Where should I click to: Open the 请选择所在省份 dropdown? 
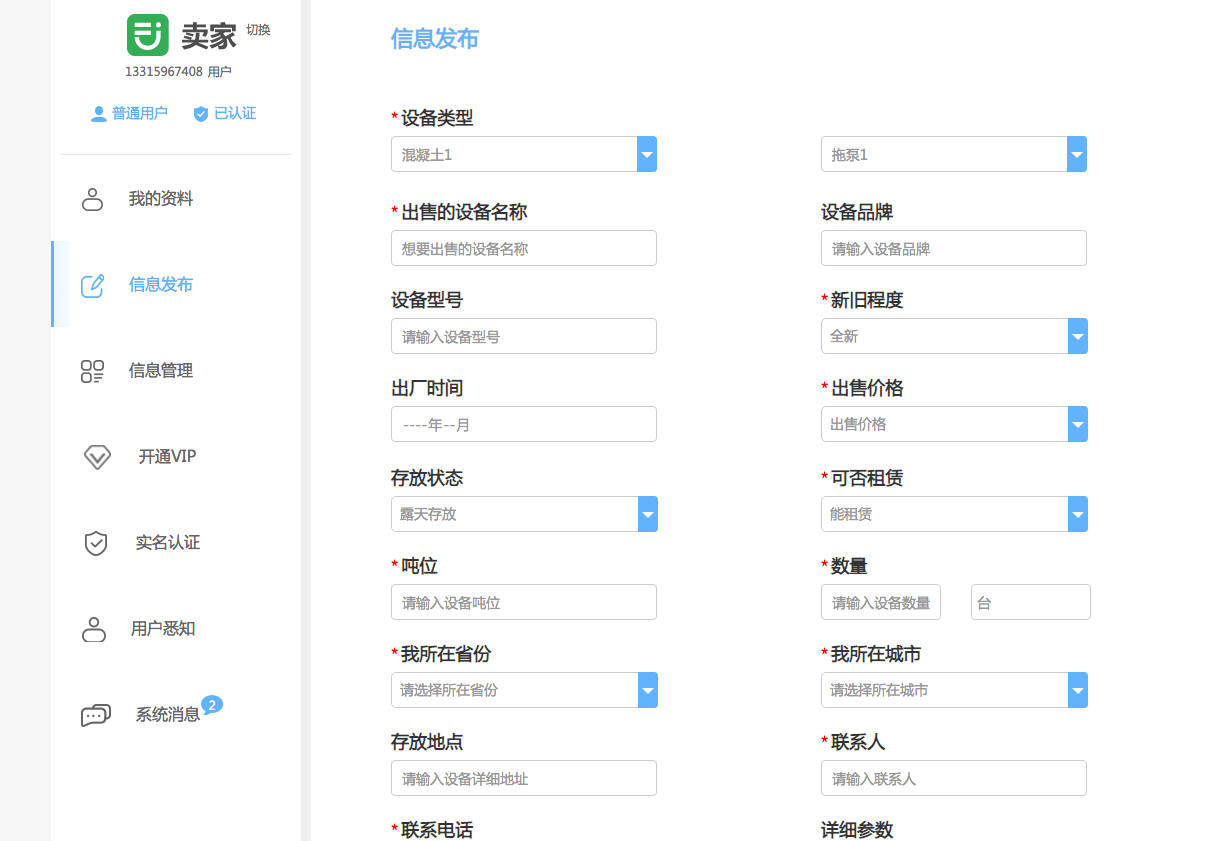[x=524, y=690]
